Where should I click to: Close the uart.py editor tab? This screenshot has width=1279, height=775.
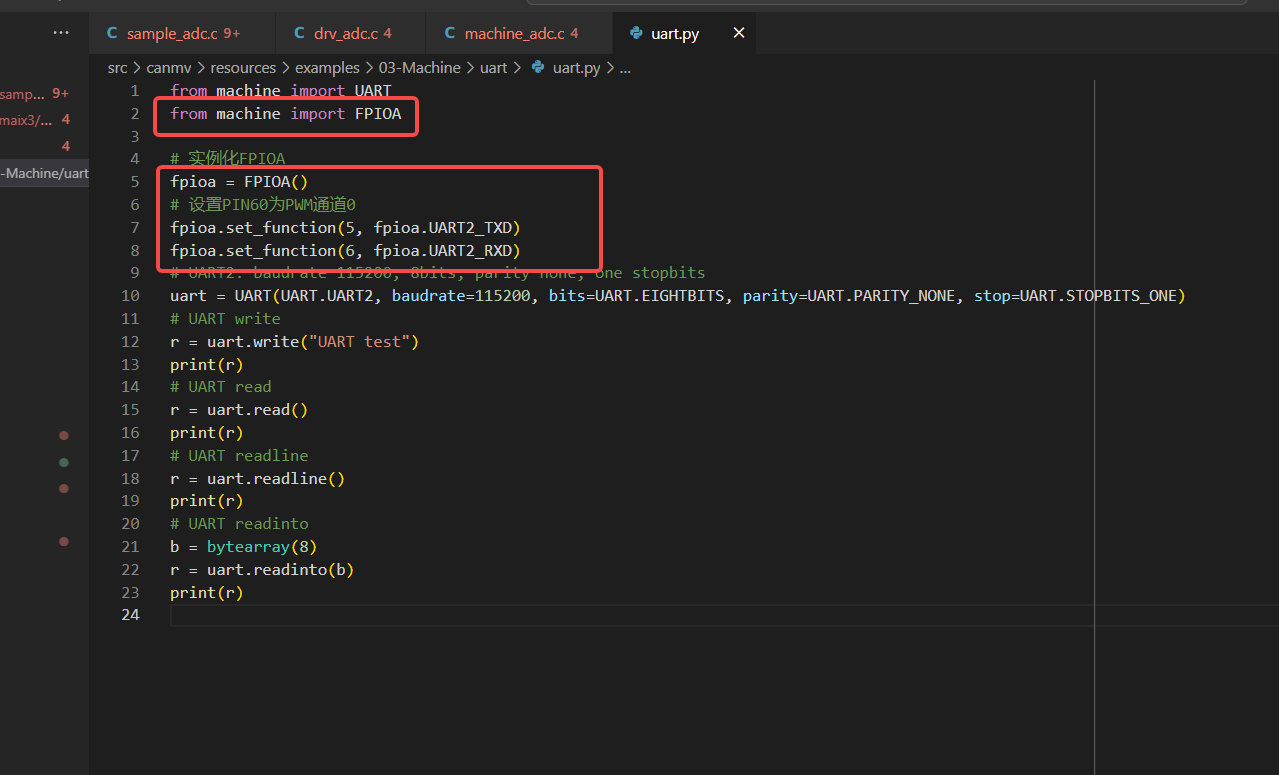click(x=739, y=33)
